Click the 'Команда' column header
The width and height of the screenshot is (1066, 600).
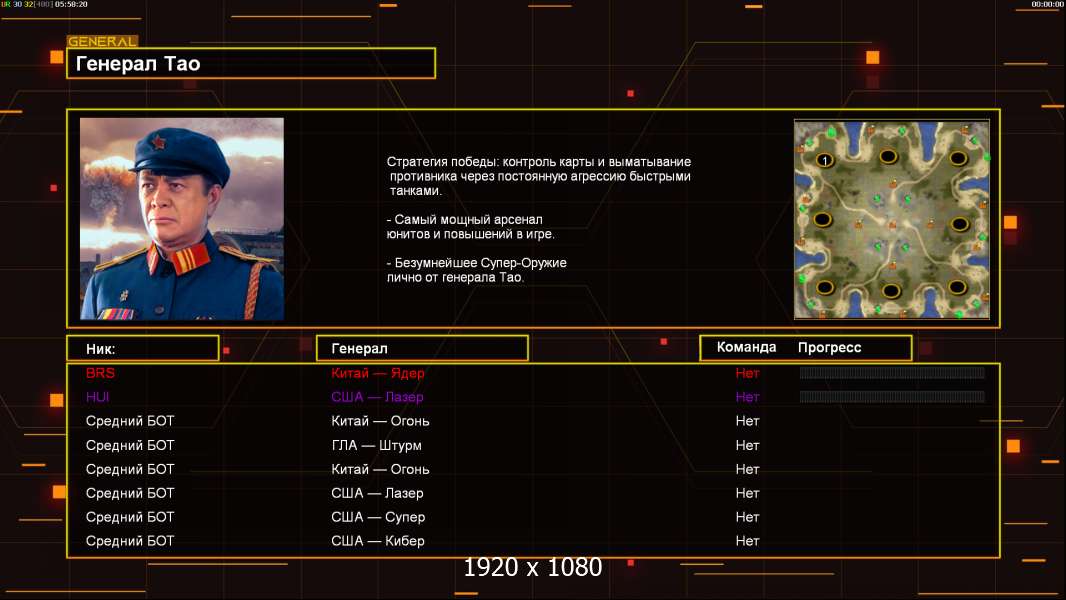(x=746, y=347)
